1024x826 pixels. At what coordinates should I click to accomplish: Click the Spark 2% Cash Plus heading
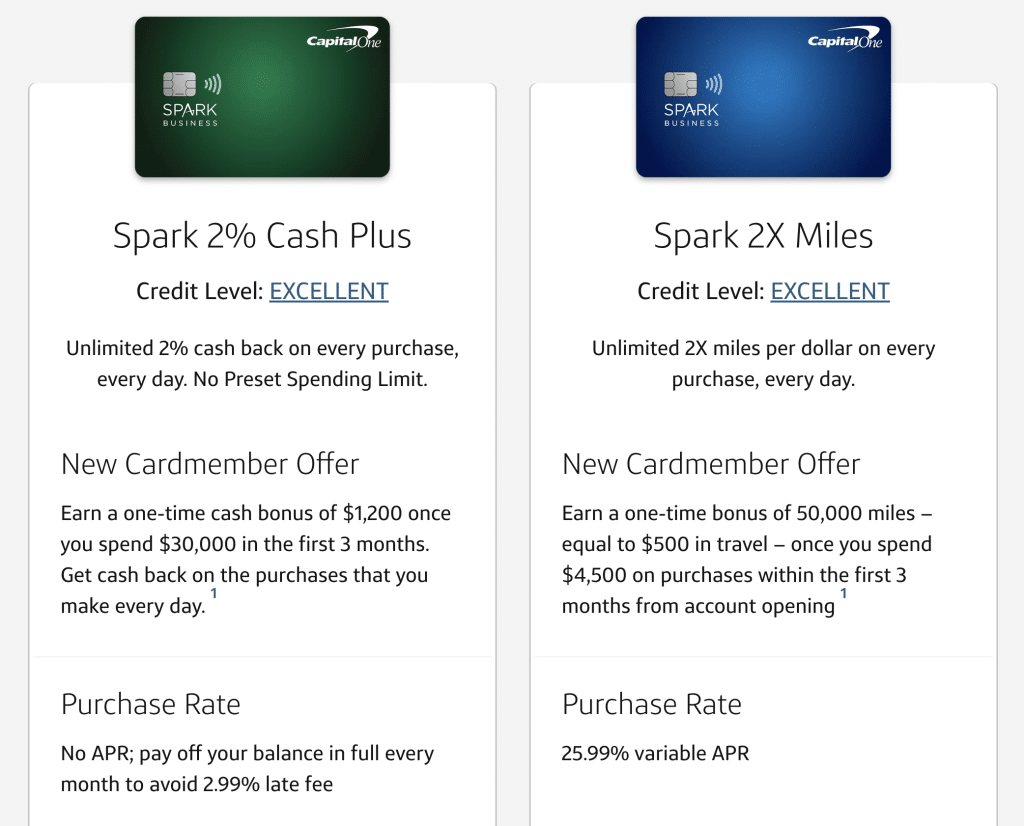pyautogui.click(x=262, y=236)
